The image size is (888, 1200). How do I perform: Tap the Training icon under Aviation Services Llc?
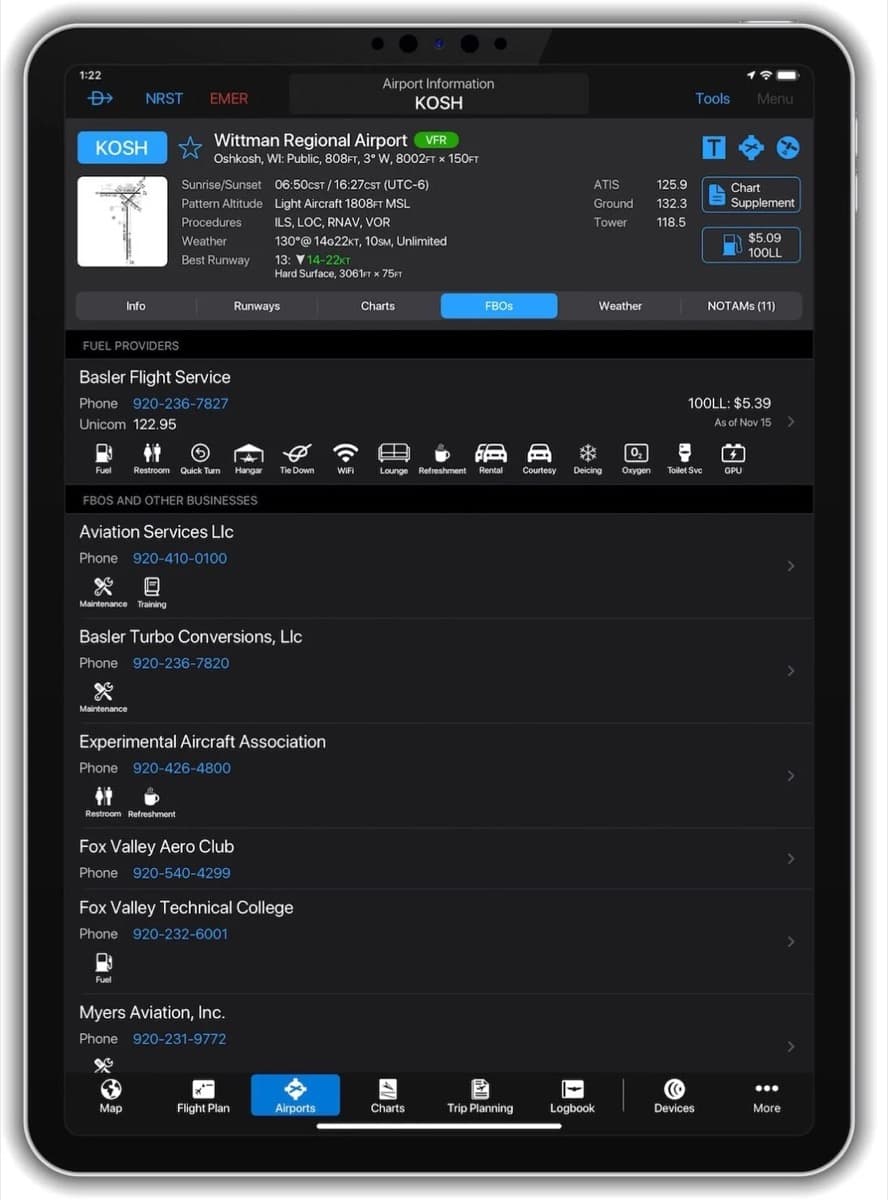point(152,592)
